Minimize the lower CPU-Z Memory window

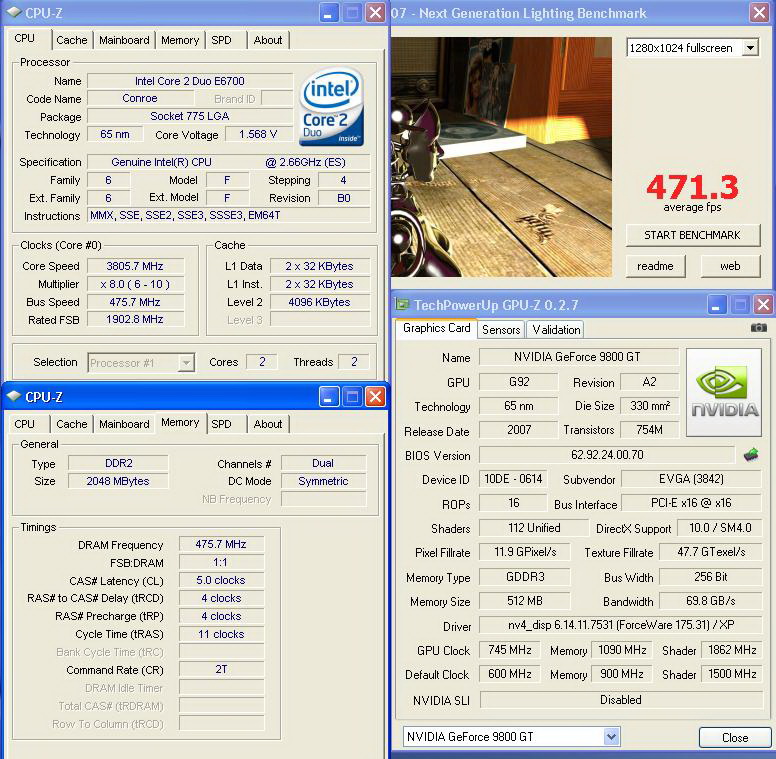[328, 396]
